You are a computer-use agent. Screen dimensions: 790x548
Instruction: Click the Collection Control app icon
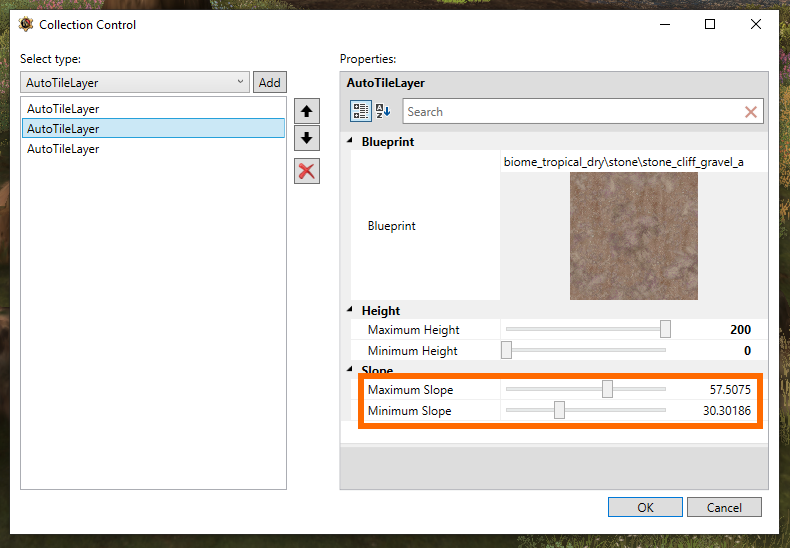26,24
